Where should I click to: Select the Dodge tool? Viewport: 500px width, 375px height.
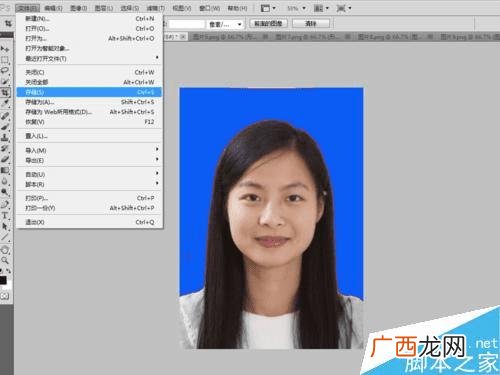click(5, 192)
